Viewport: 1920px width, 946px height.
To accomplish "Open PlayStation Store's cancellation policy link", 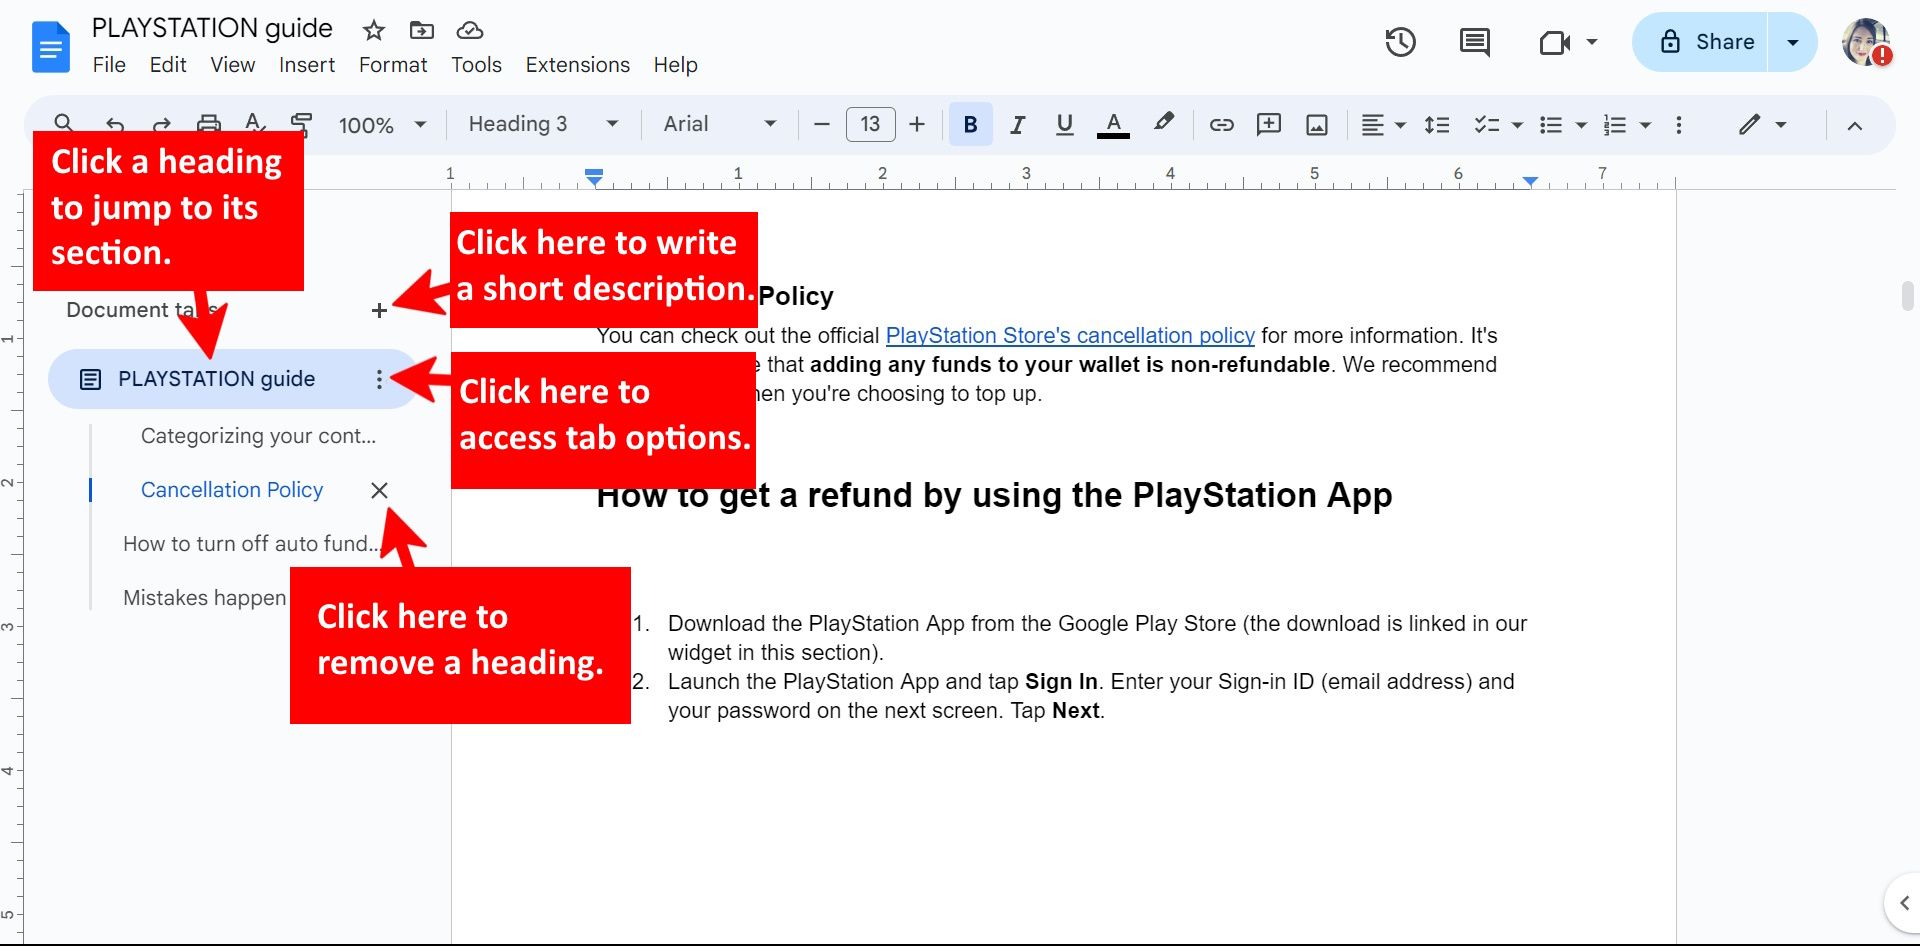I will point(1070,336).
